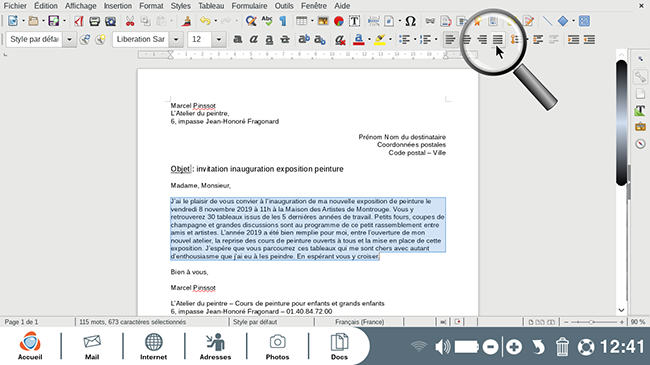Expand bullet list style options

pos(415,39)
